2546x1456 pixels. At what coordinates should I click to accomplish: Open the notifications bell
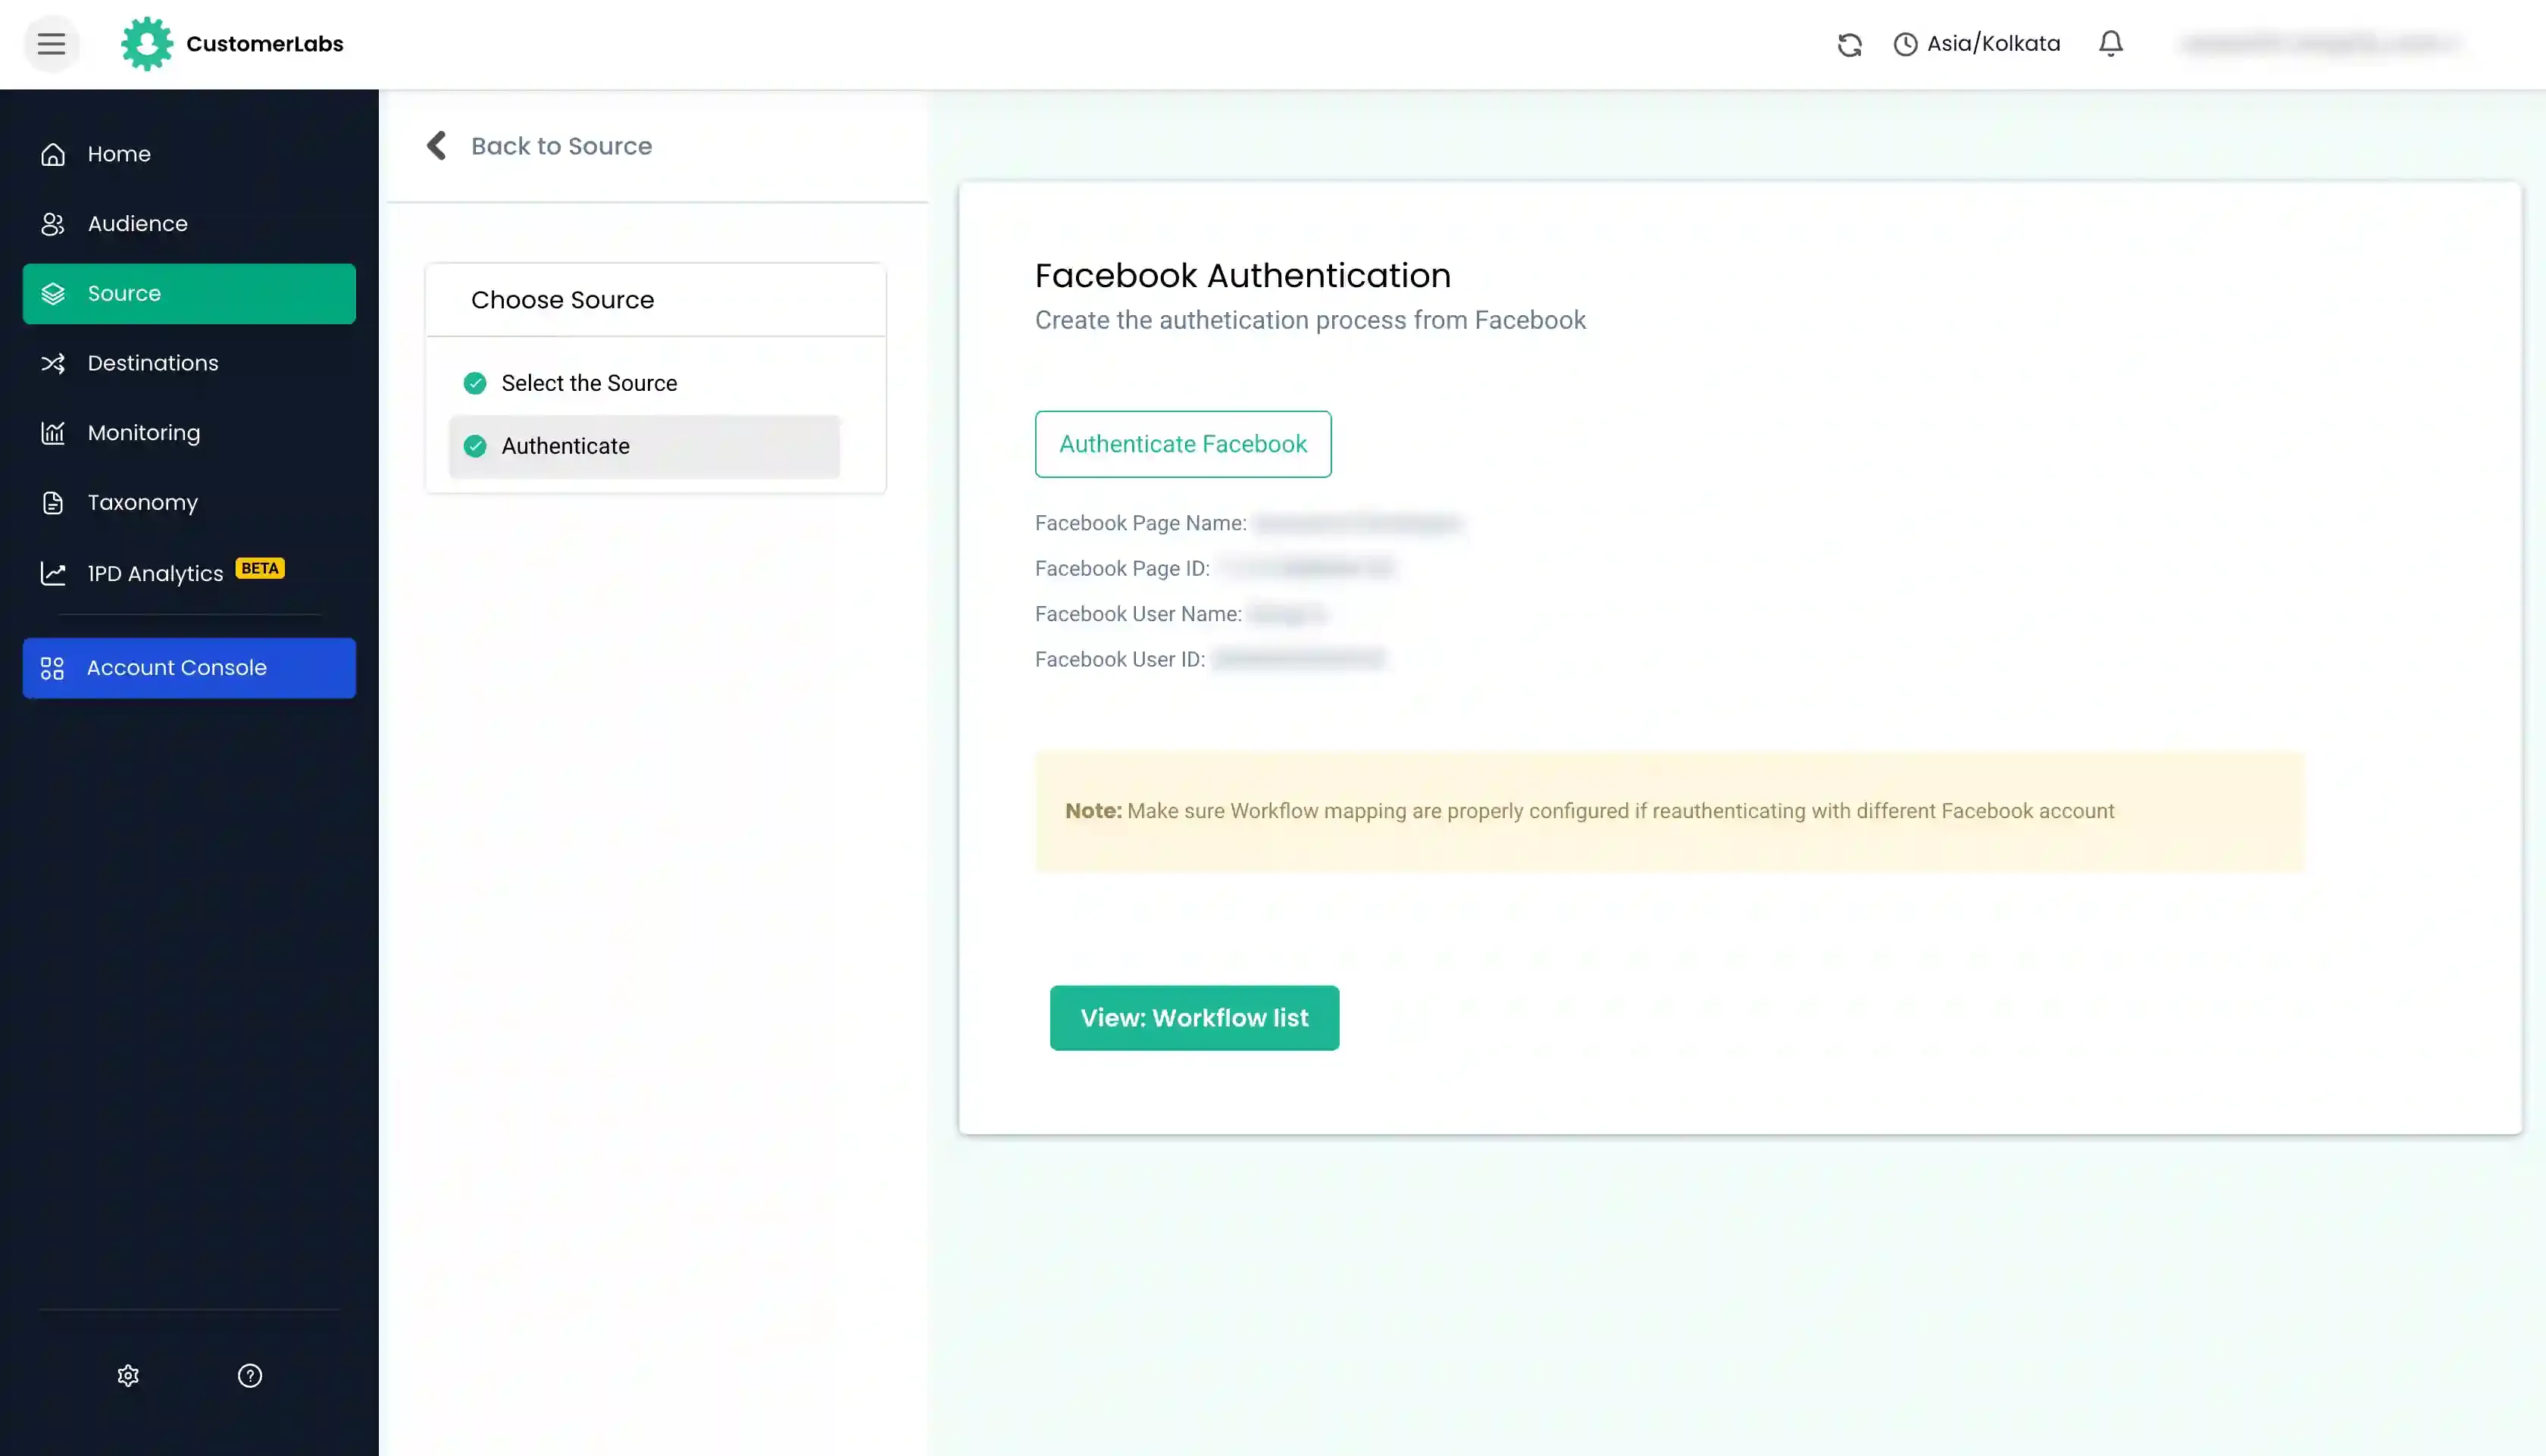[2110, 44]
